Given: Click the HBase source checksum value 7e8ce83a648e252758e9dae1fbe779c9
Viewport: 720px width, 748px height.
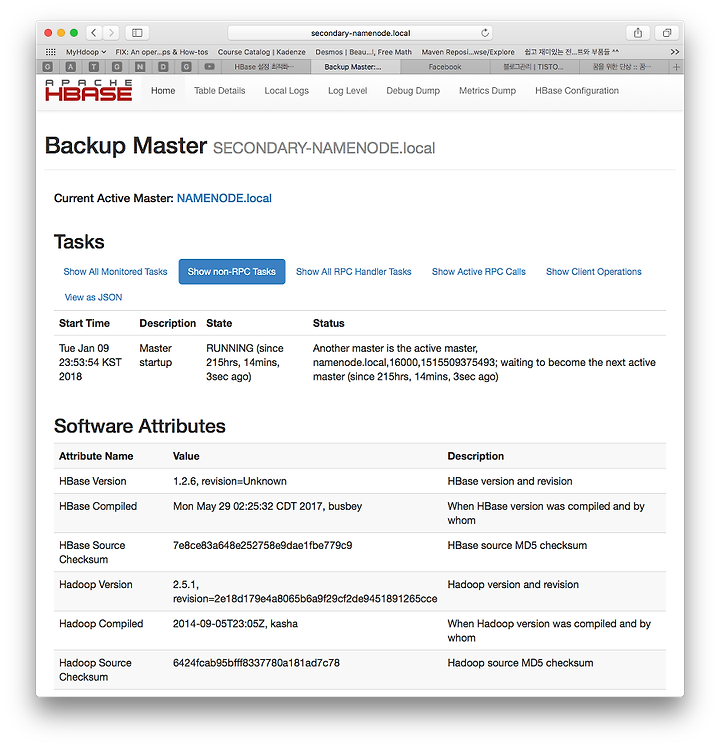Looking at the screenshot, I should tap(262, 545).
